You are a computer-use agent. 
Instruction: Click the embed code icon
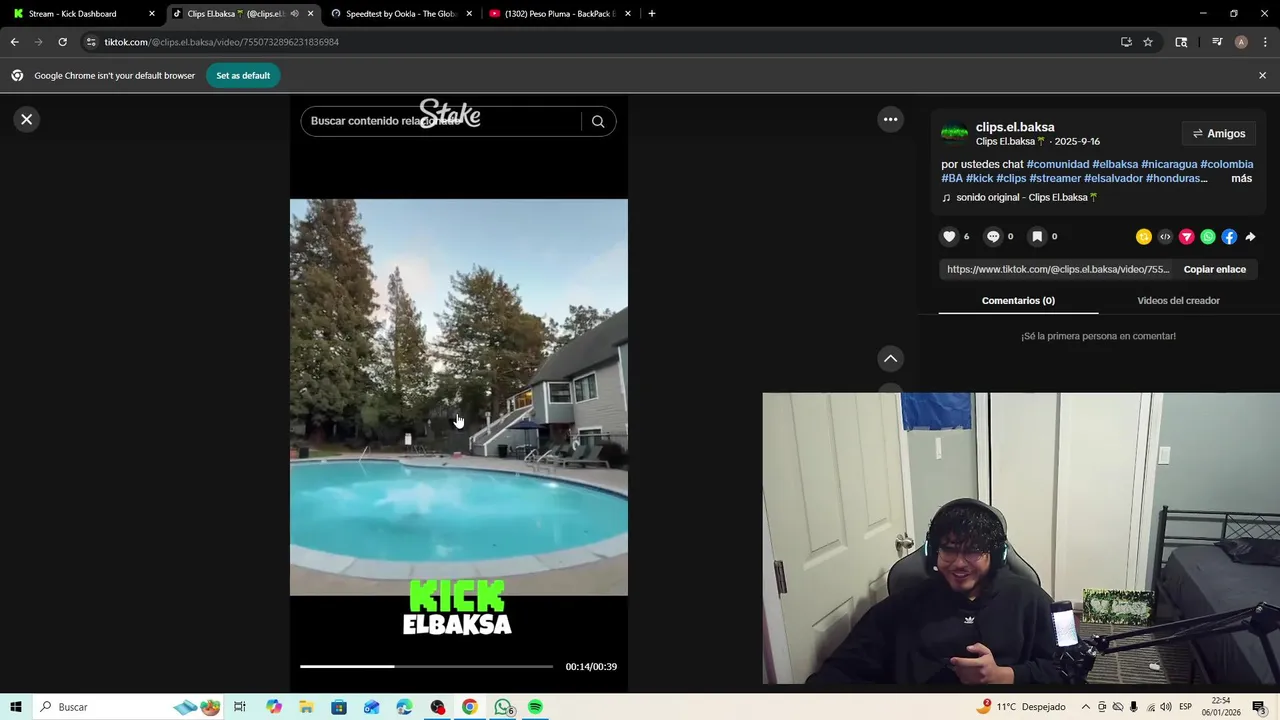click(x=1165, y=237)
